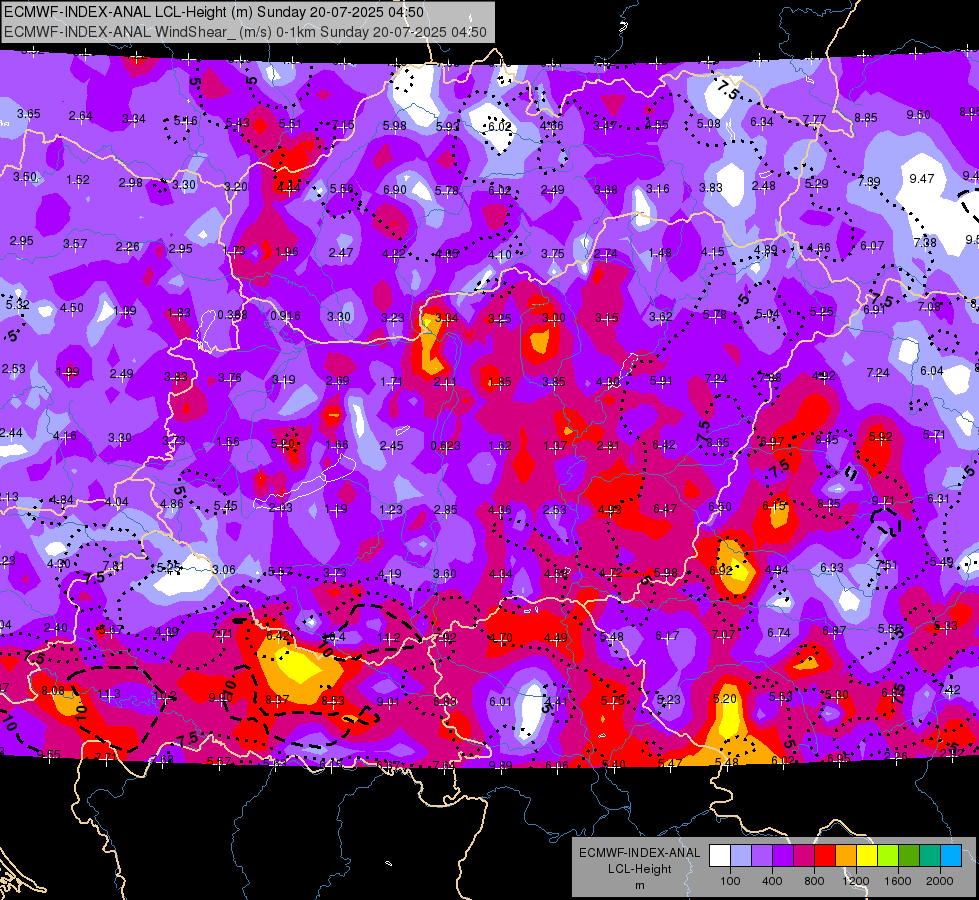Click the wind shear value '1.85'
Image resolution: width=979 pixels, height=900 pixels.
(499, 382)
